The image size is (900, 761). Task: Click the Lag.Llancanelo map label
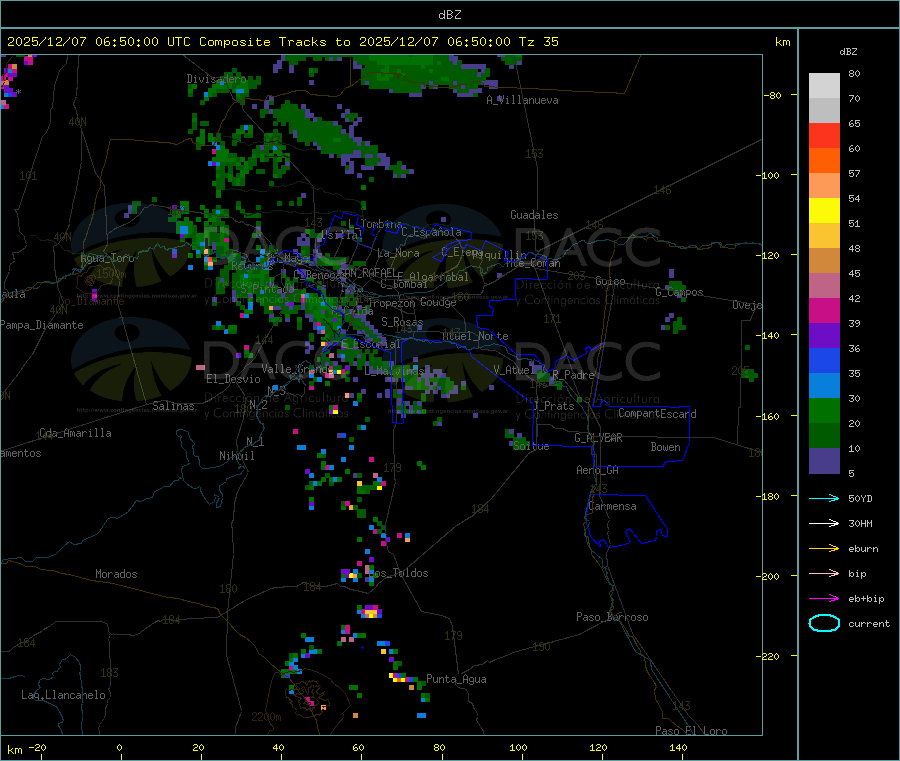(x=64, y=695)
